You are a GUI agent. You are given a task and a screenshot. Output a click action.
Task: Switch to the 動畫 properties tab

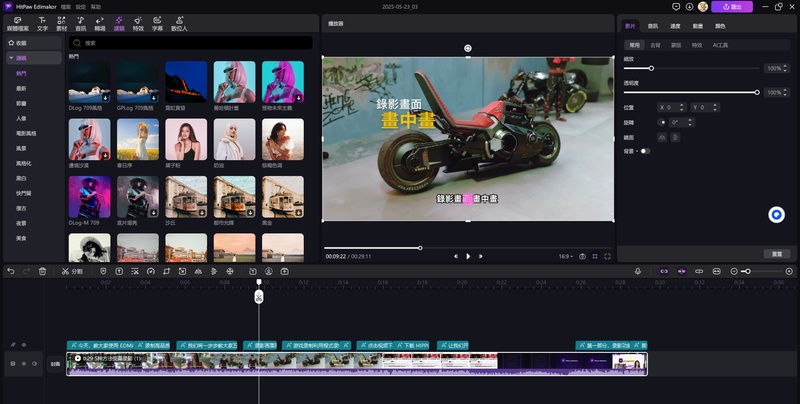697,26
